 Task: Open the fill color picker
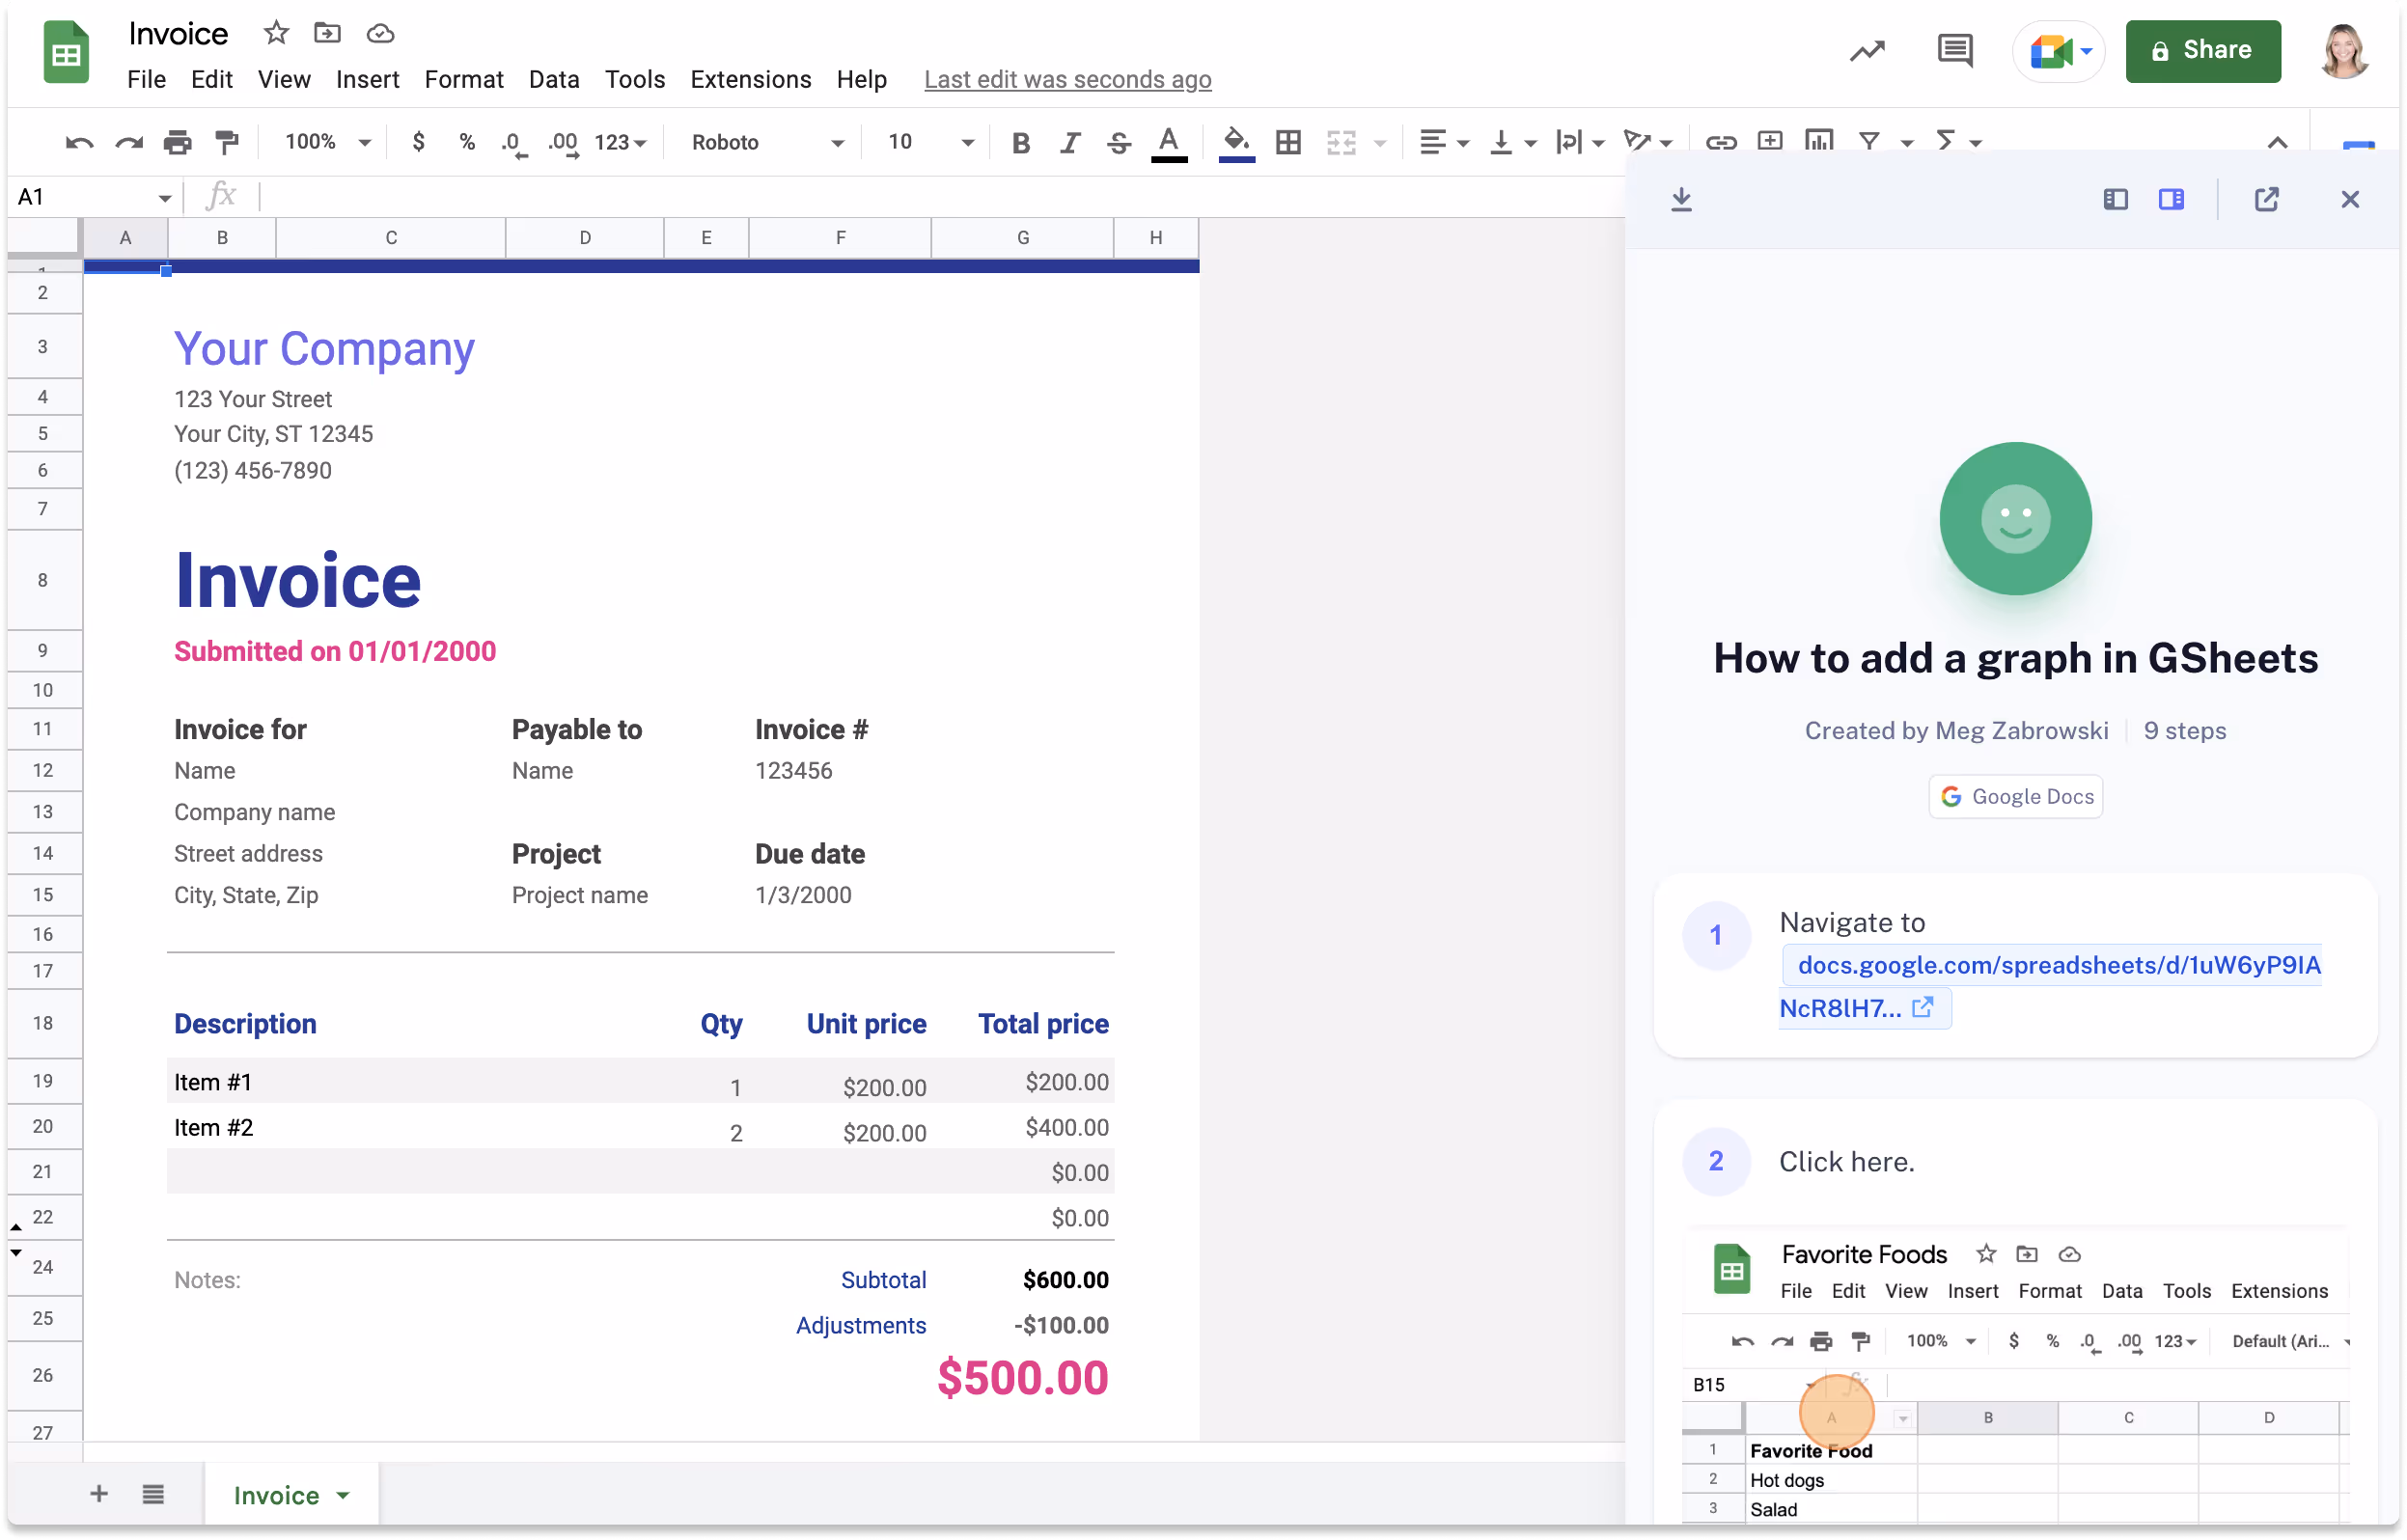[x=1236, y=143]
